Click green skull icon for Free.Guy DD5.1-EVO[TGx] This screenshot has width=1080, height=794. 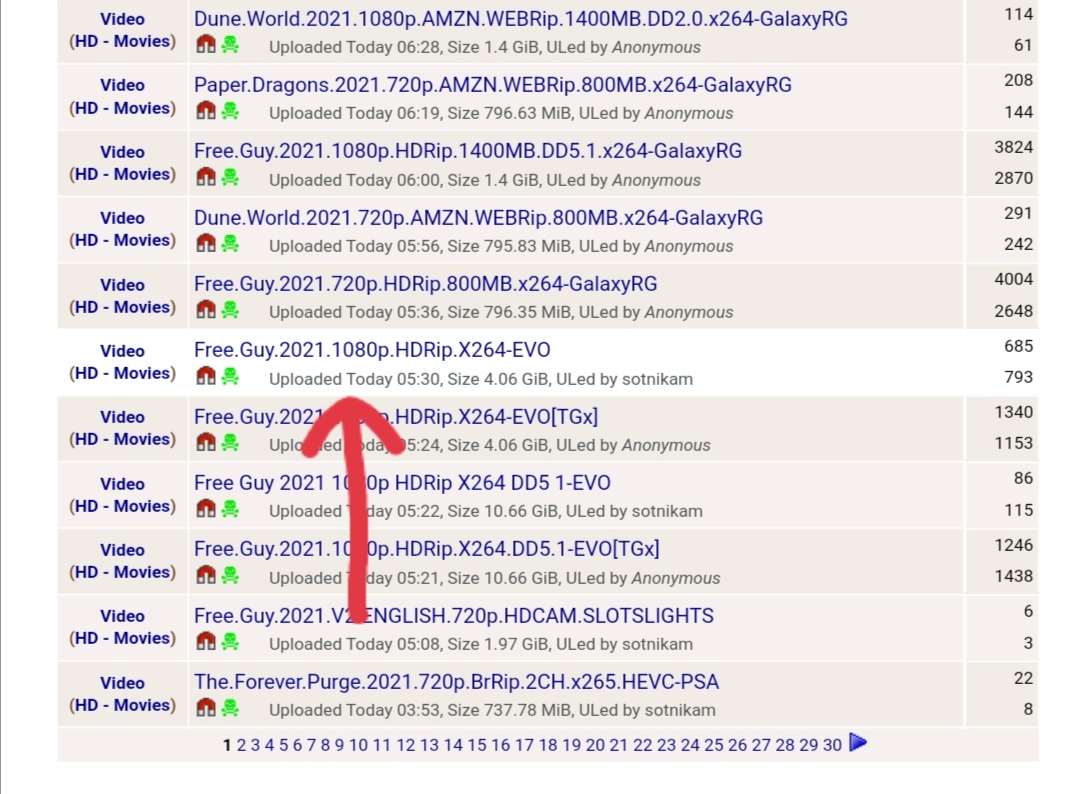pos(230,575)
